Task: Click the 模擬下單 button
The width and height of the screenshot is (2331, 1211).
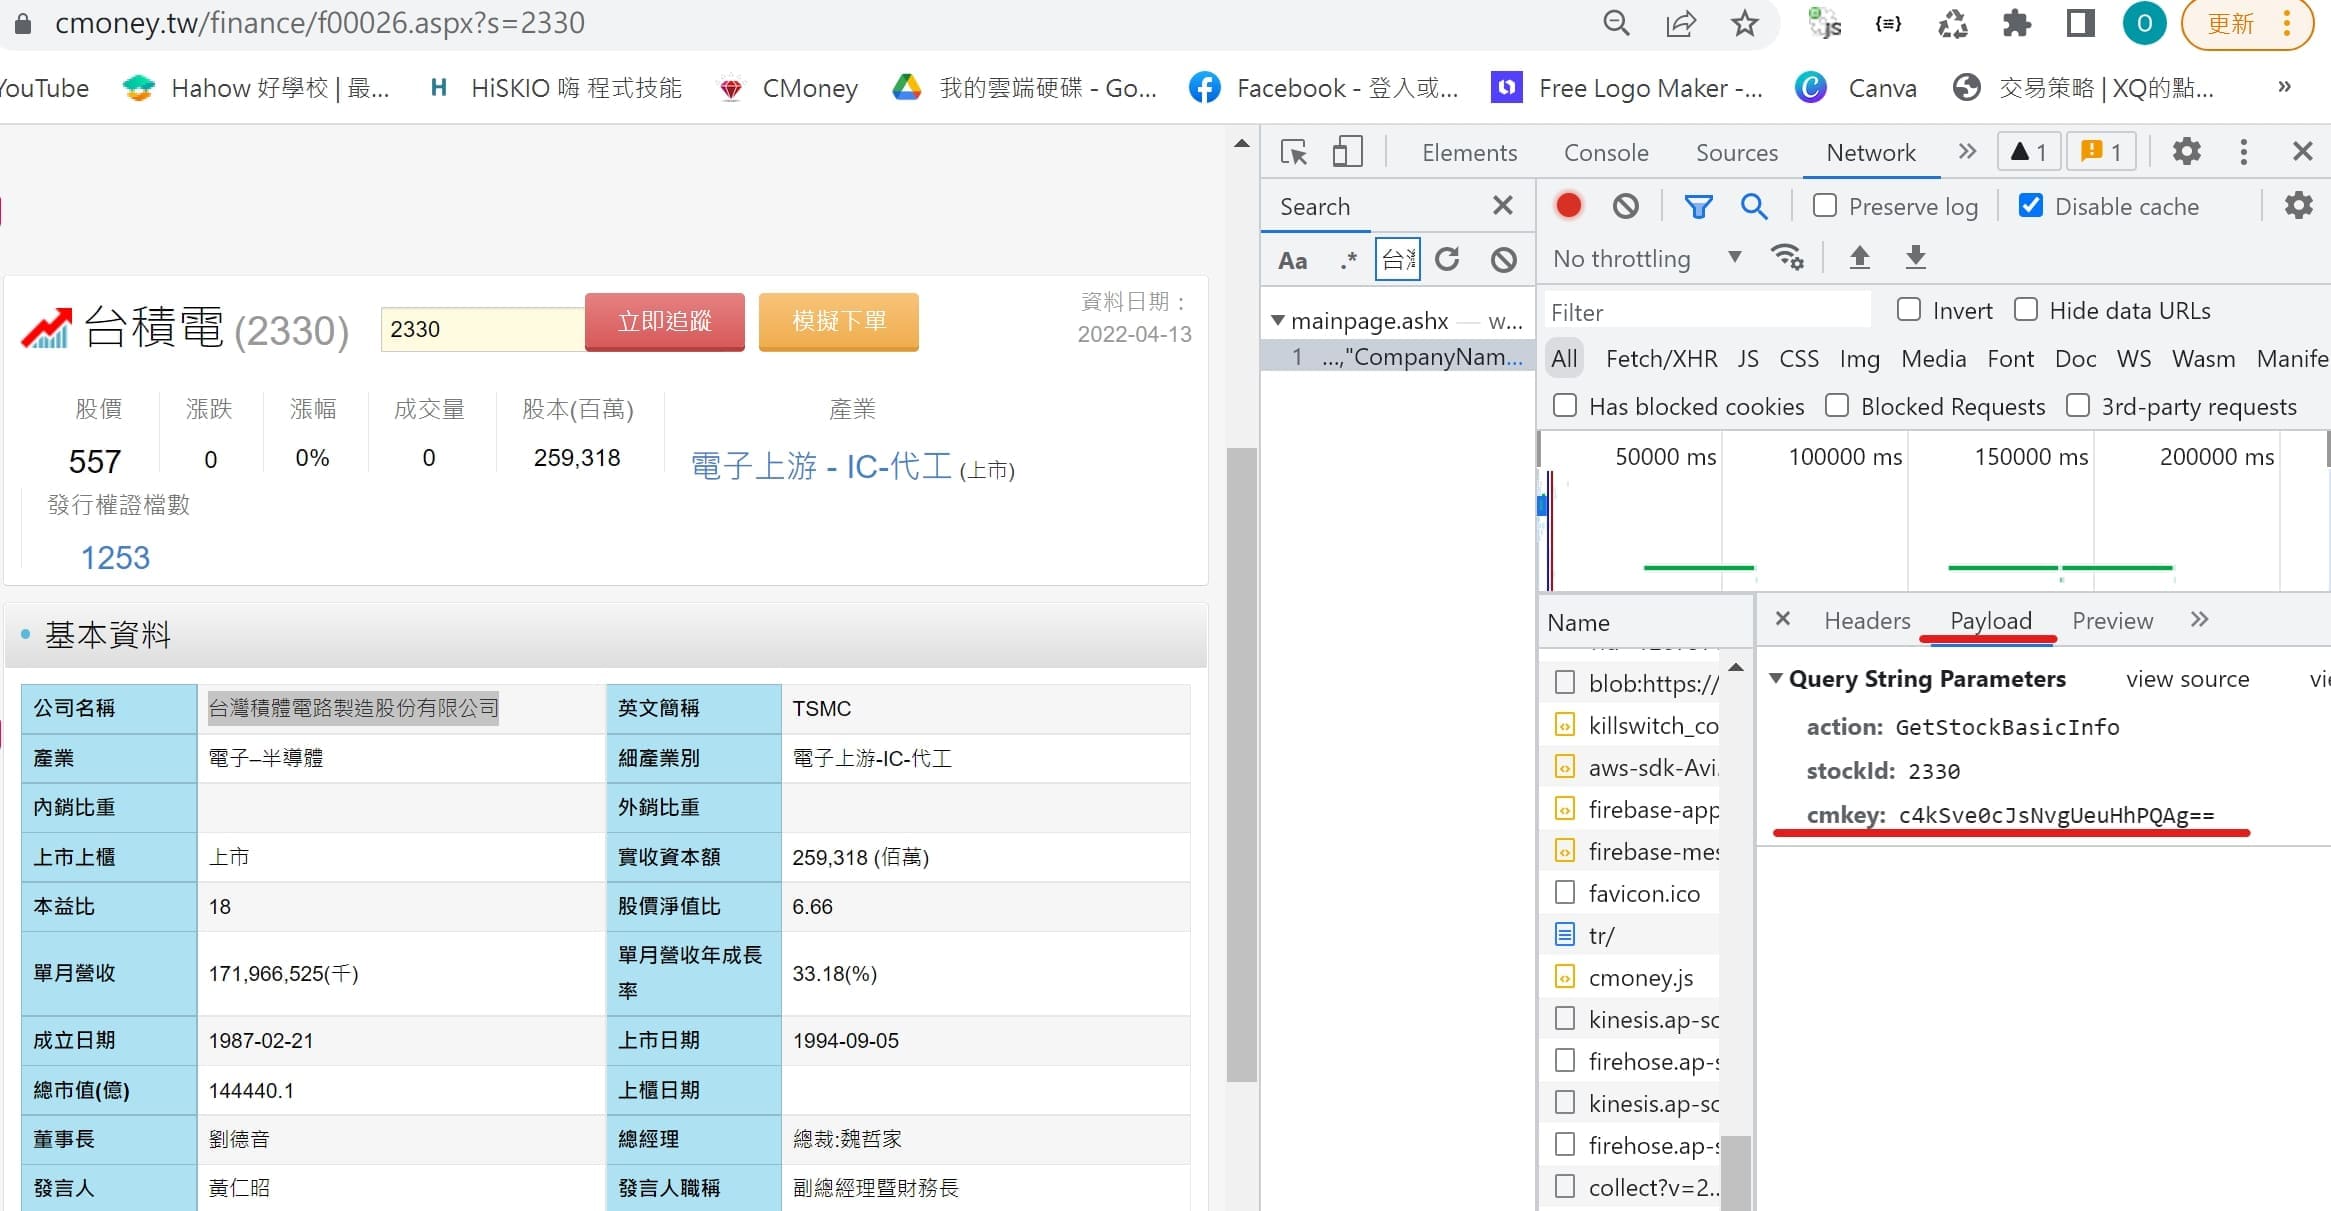Action: click(x=838, y=321)
